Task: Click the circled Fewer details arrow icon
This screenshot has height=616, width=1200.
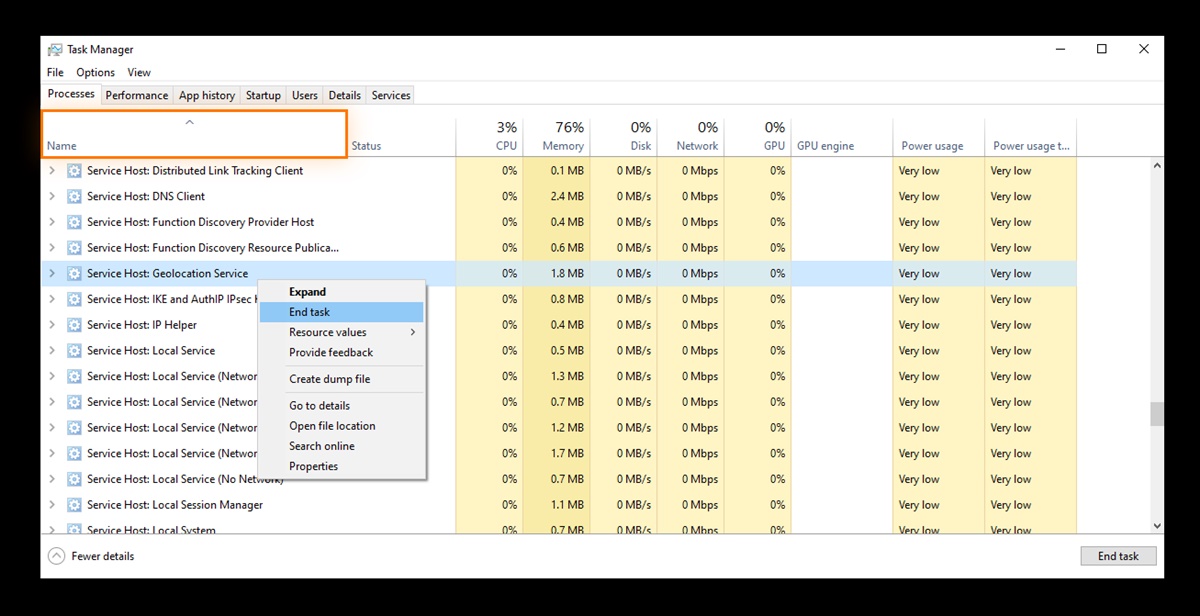Action: point(57,555)
